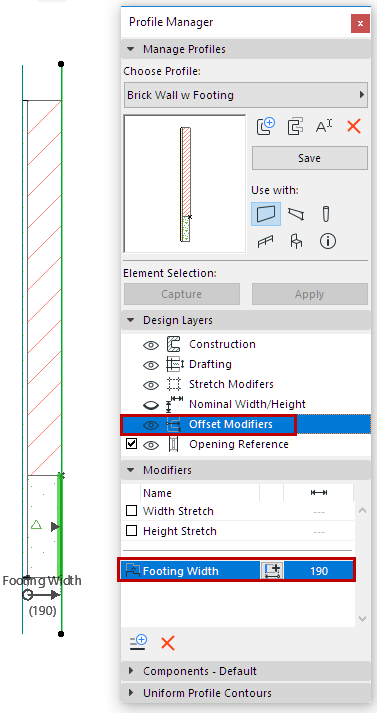The width and height of the screenshot is (377, 713).
Task: Enable the Height Stretch checkbox
Action: (131, 531)
